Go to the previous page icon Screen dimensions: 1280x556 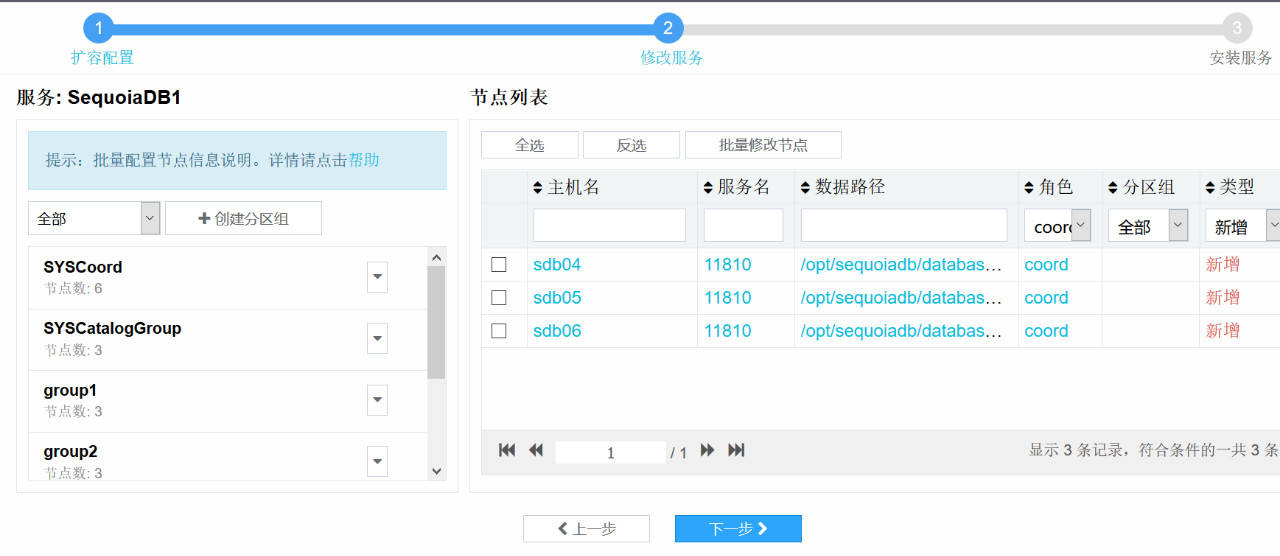(536, 451)
